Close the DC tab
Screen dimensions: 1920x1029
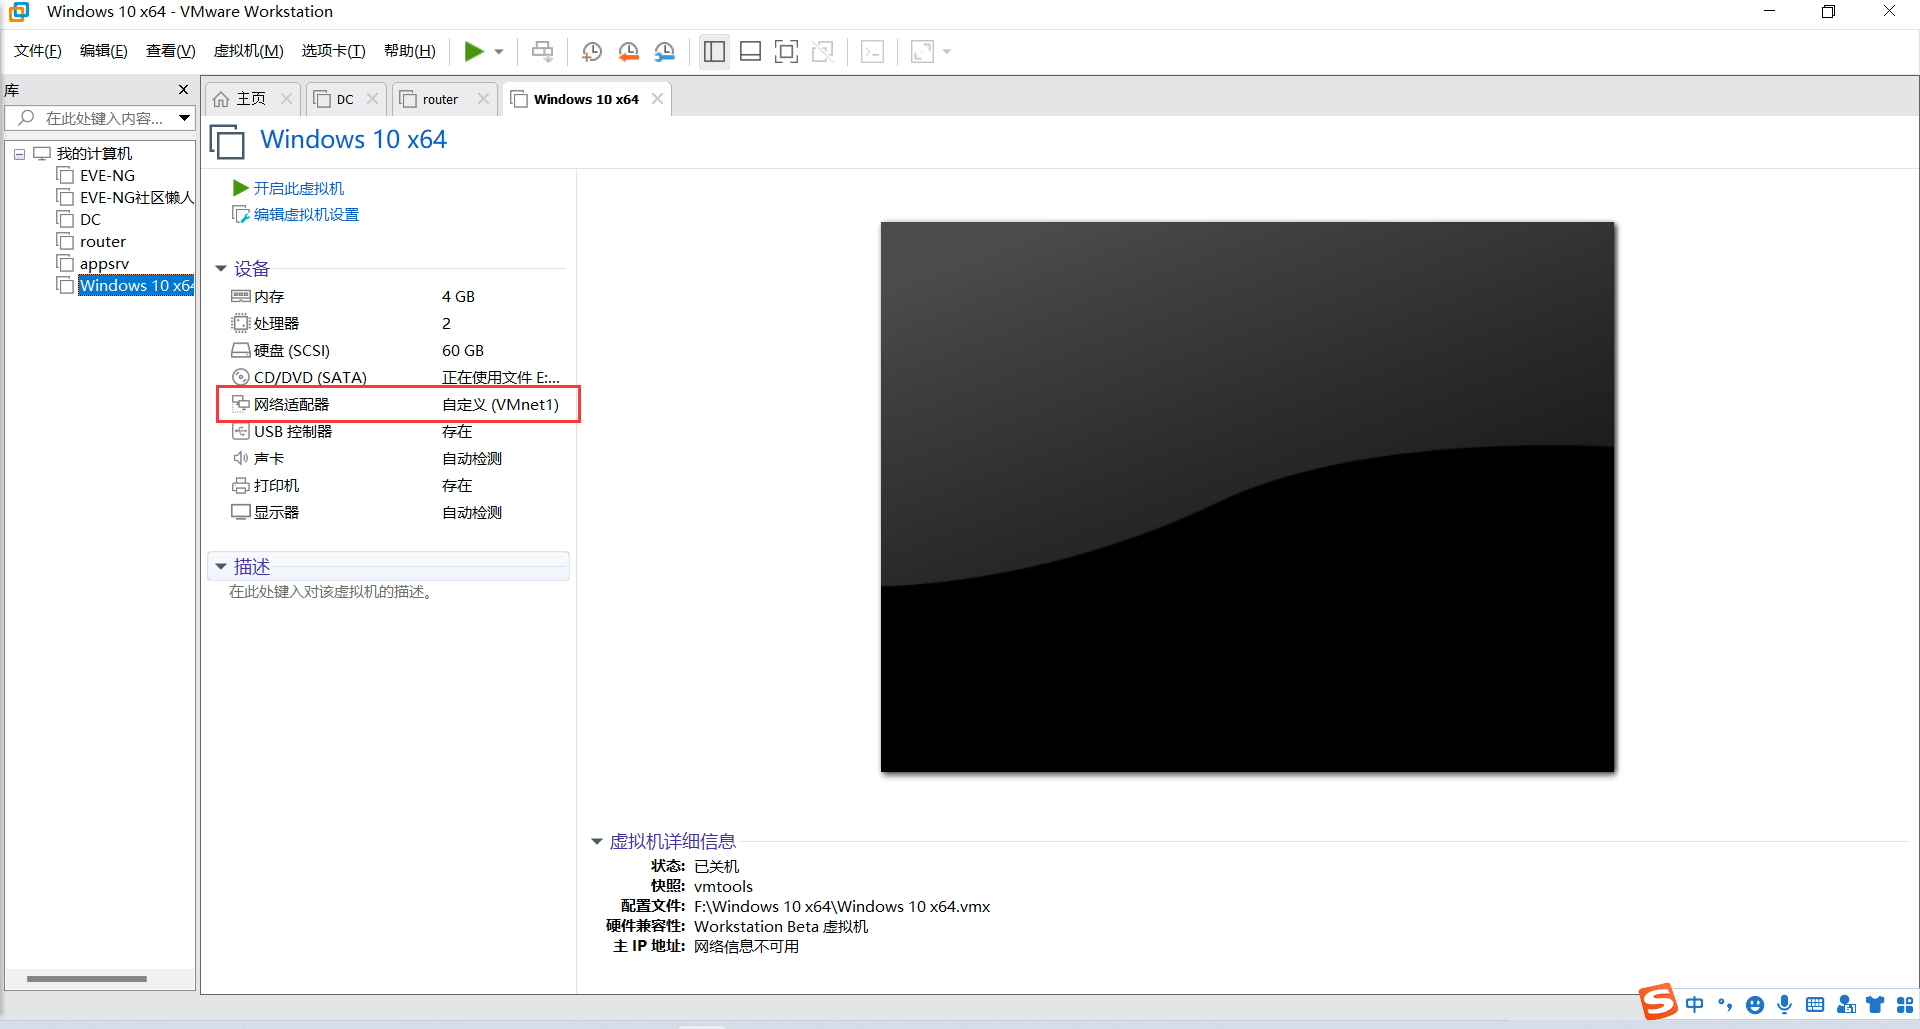point(372,98)
